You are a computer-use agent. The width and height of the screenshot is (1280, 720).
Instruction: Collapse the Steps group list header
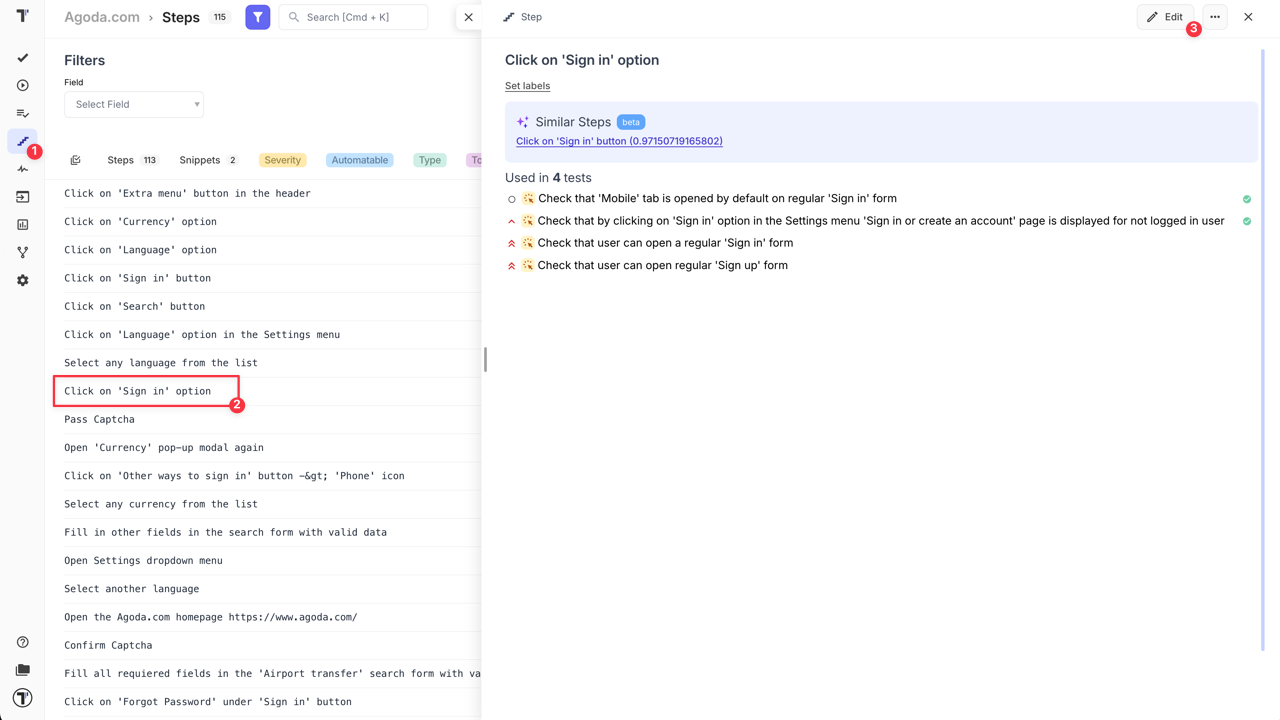coord(75,159)
